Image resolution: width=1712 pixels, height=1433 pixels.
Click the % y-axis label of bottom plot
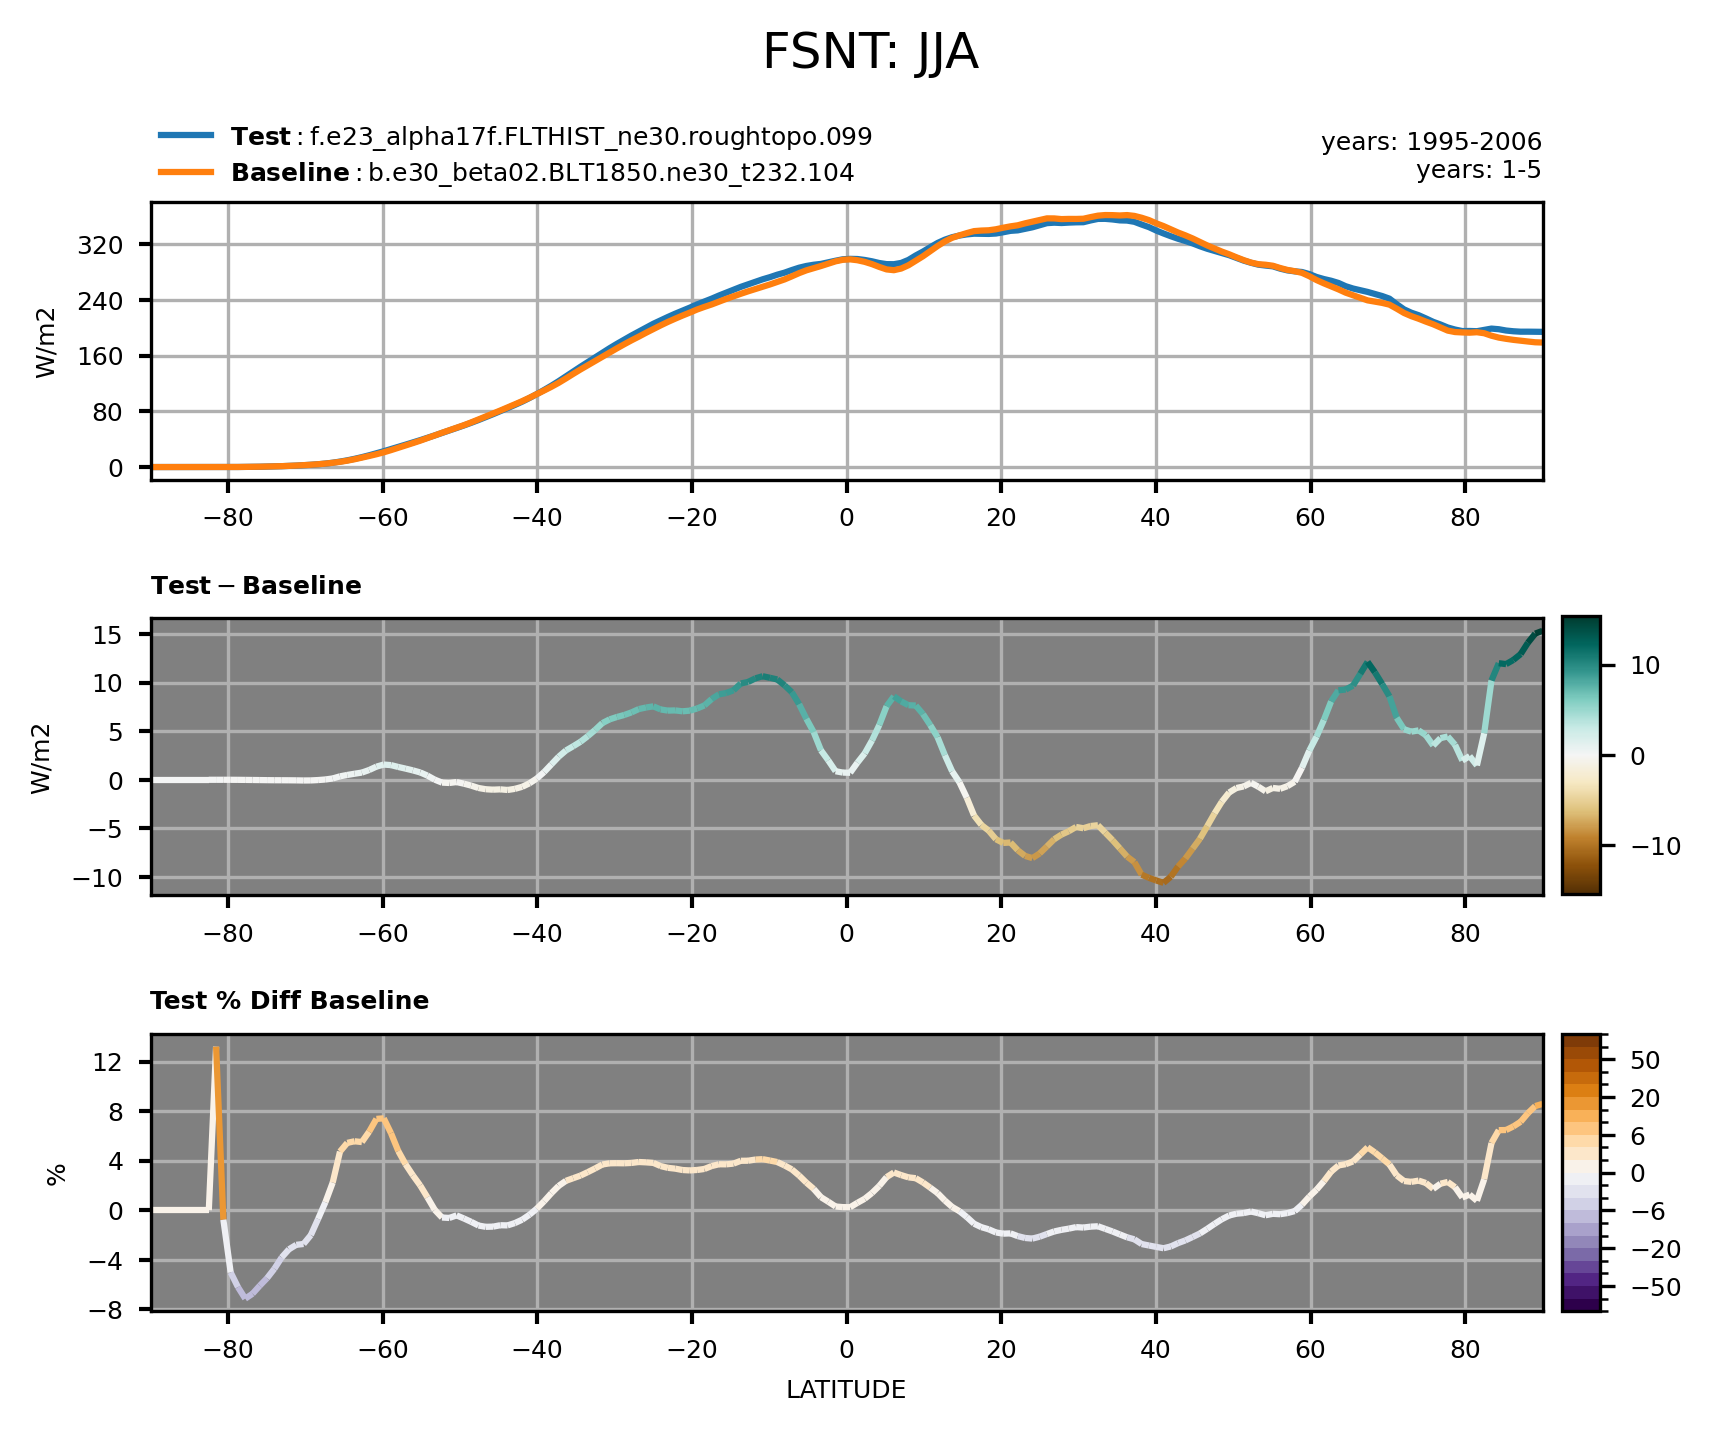pos(56,1173)
